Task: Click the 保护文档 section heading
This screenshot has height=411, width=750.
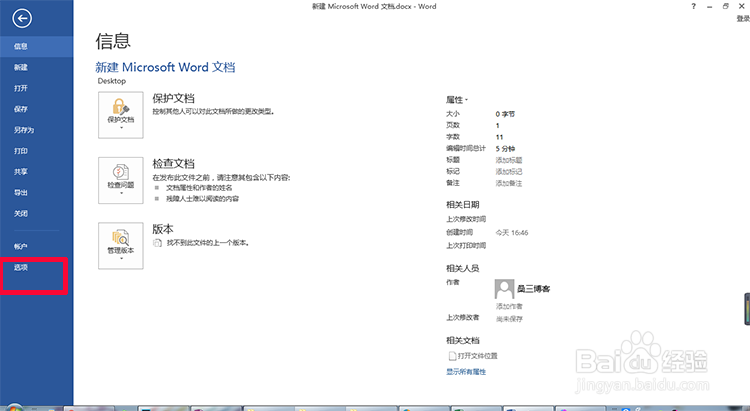Action: tap(174, 99)
